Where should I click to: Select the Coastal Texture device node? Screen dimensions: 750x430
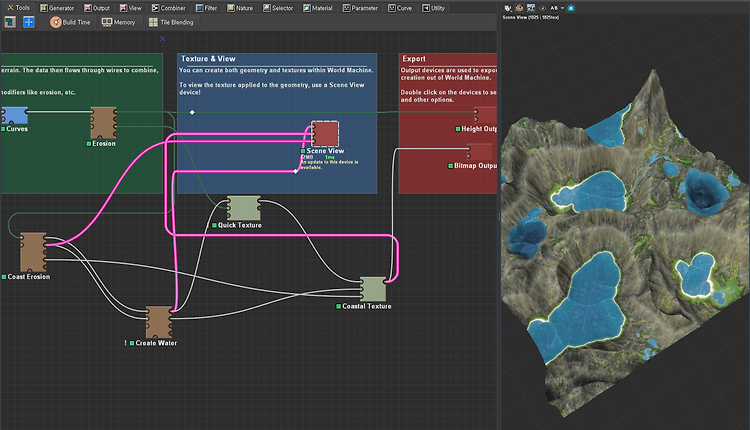point(373,289)
